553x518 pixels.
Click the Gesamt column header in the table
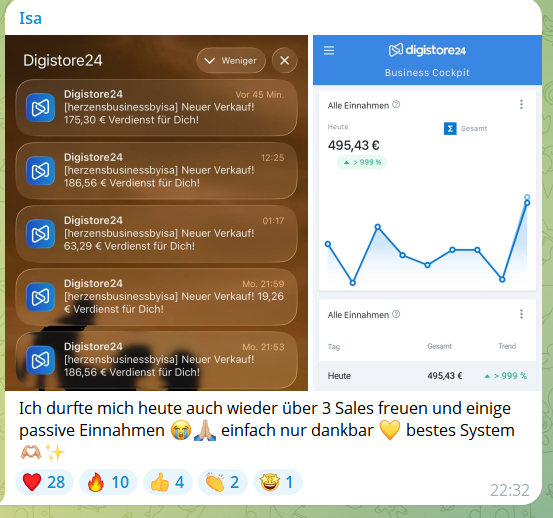pos(439,346)
